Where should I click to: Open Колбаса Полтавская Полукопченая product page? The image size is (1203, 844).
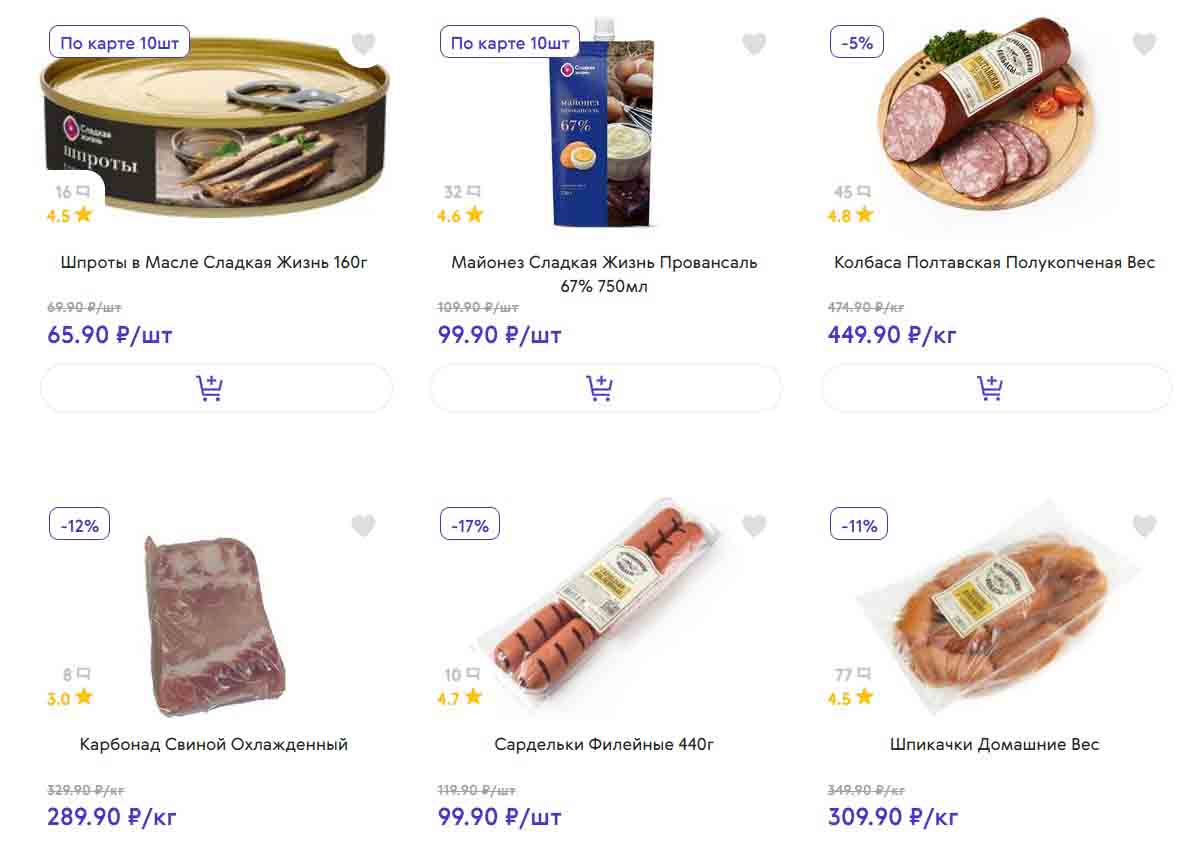[994, 263]
